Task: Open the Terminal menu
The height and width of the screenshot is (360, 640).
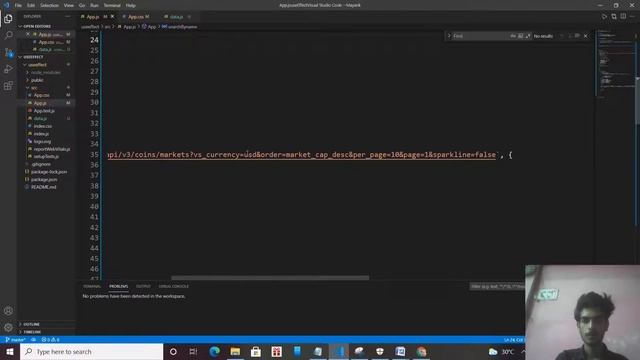Action: pyautogui.click(x=112, y=5)
